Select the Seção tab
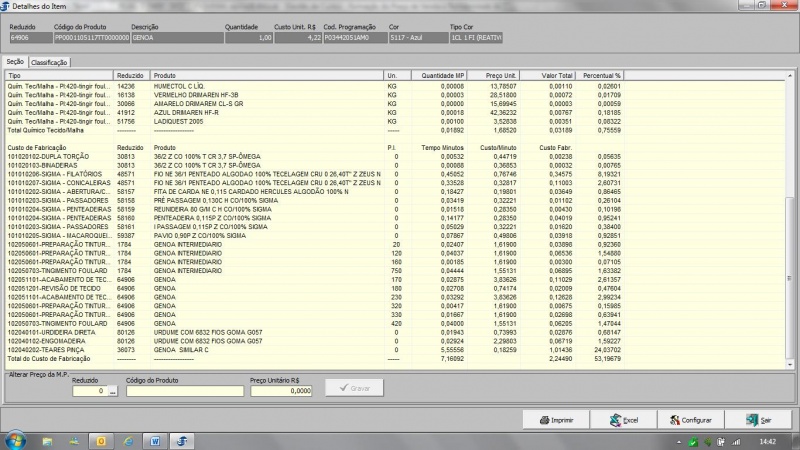 15,62
